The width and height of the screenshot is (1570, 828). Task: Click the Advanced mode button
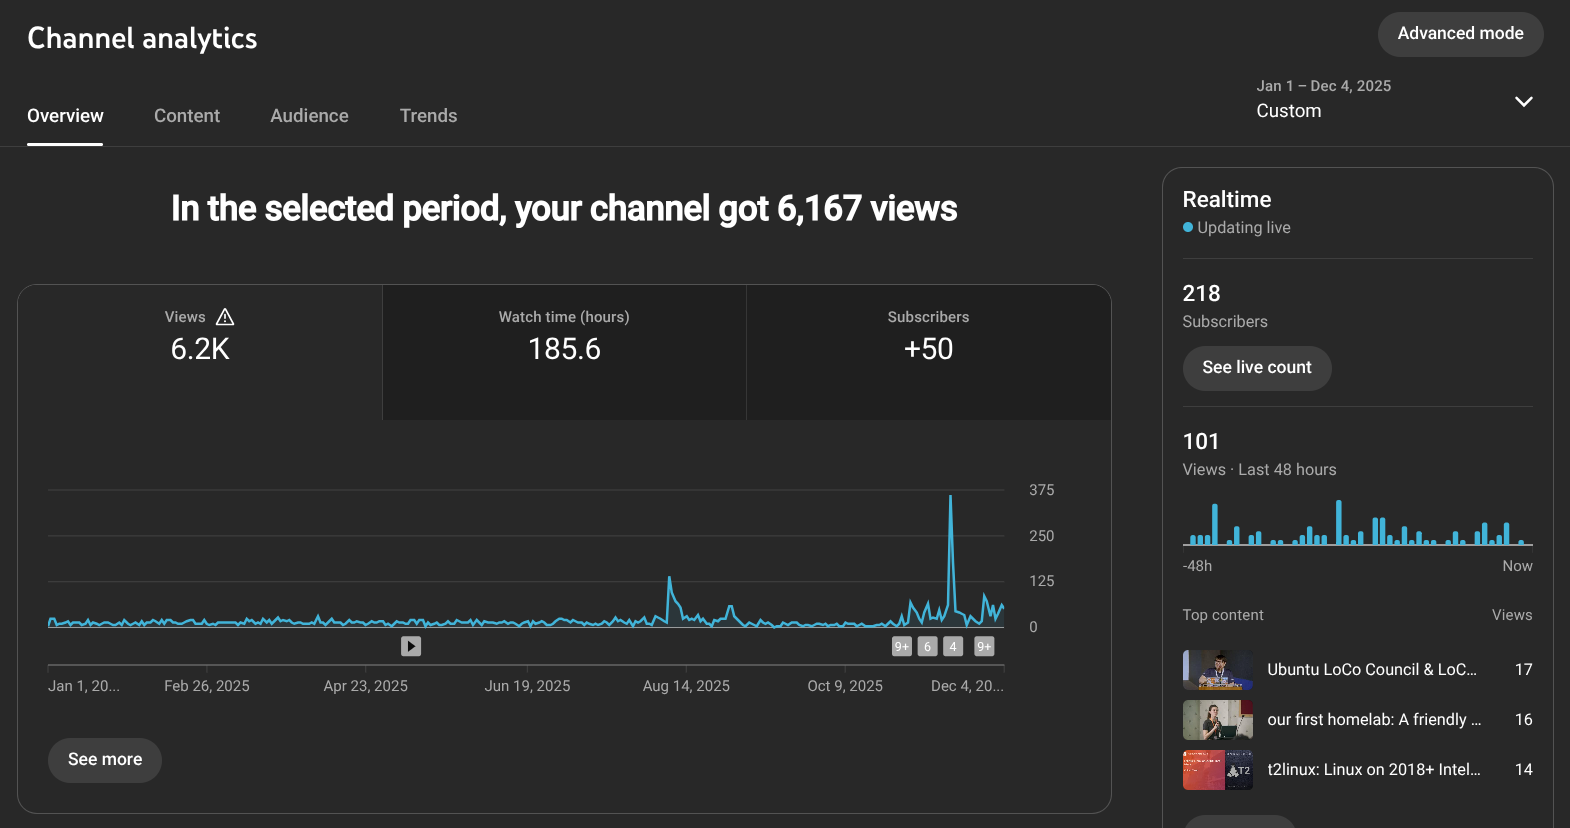coord(1459,34)
